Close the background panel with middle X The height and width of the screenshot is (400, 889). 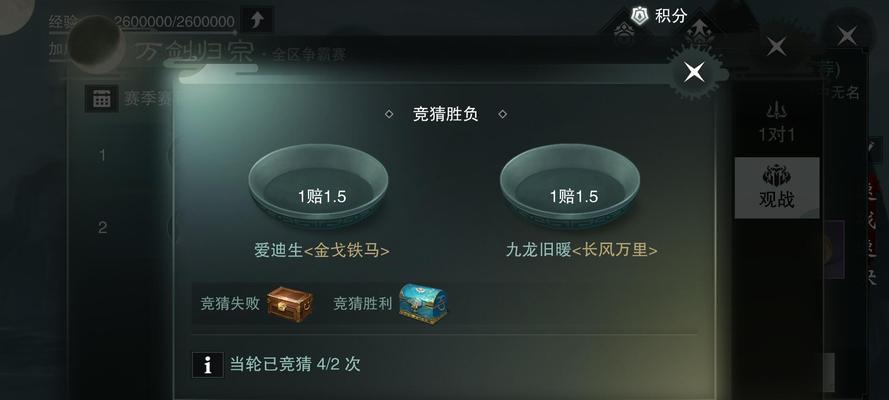click(x=776, y=47)
